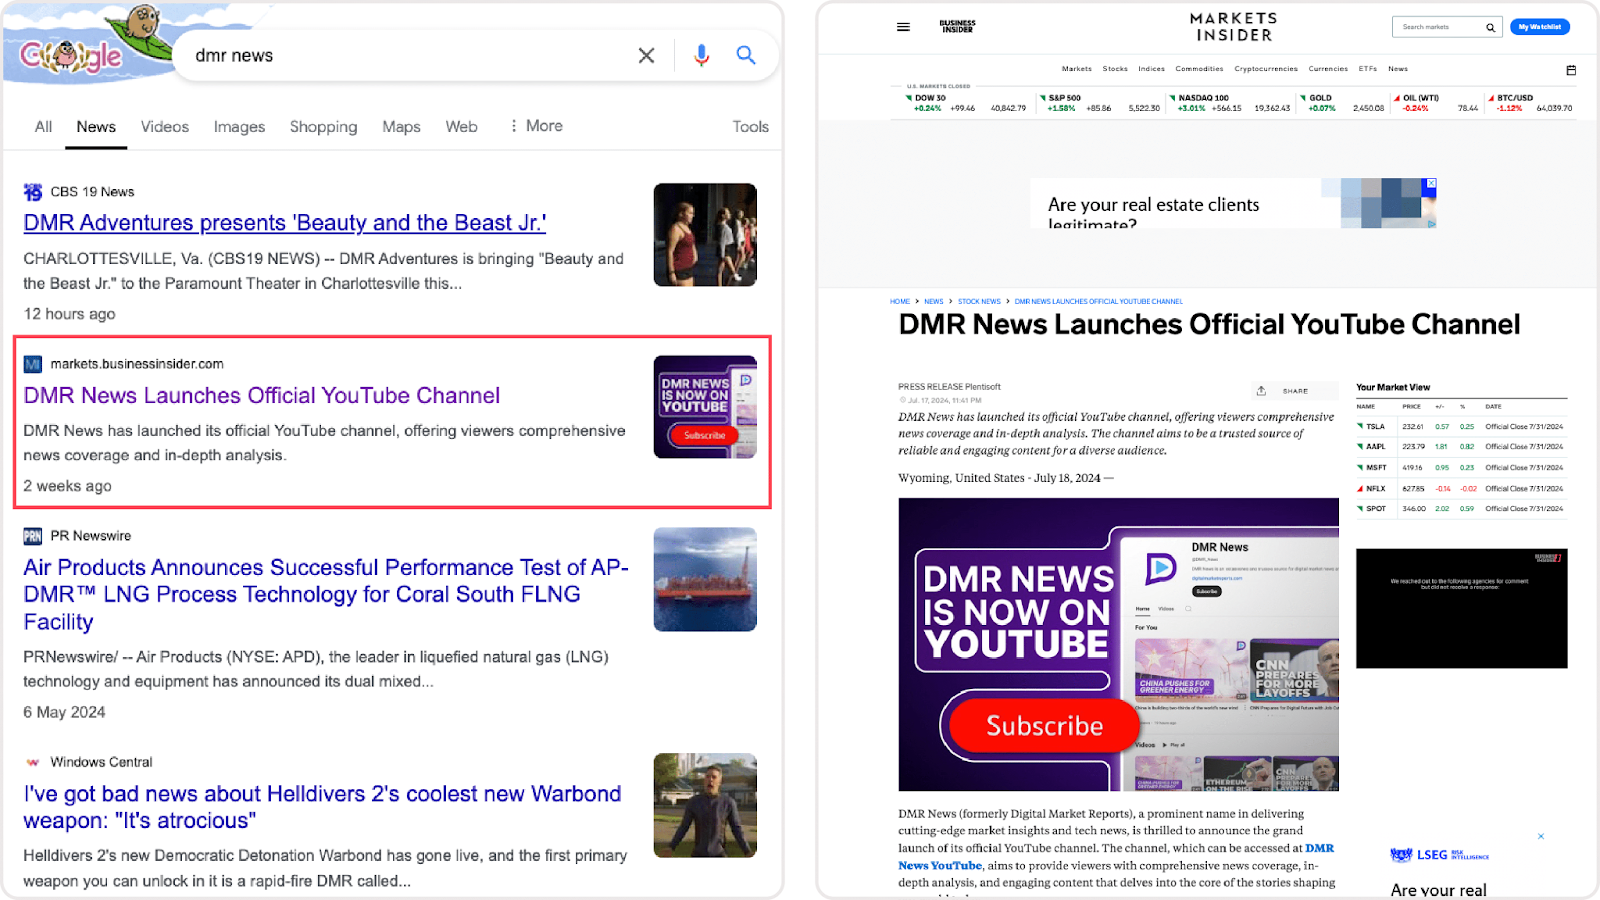
Task: Open the News nav item on Markets Insider
Action: pos(1398,69)
